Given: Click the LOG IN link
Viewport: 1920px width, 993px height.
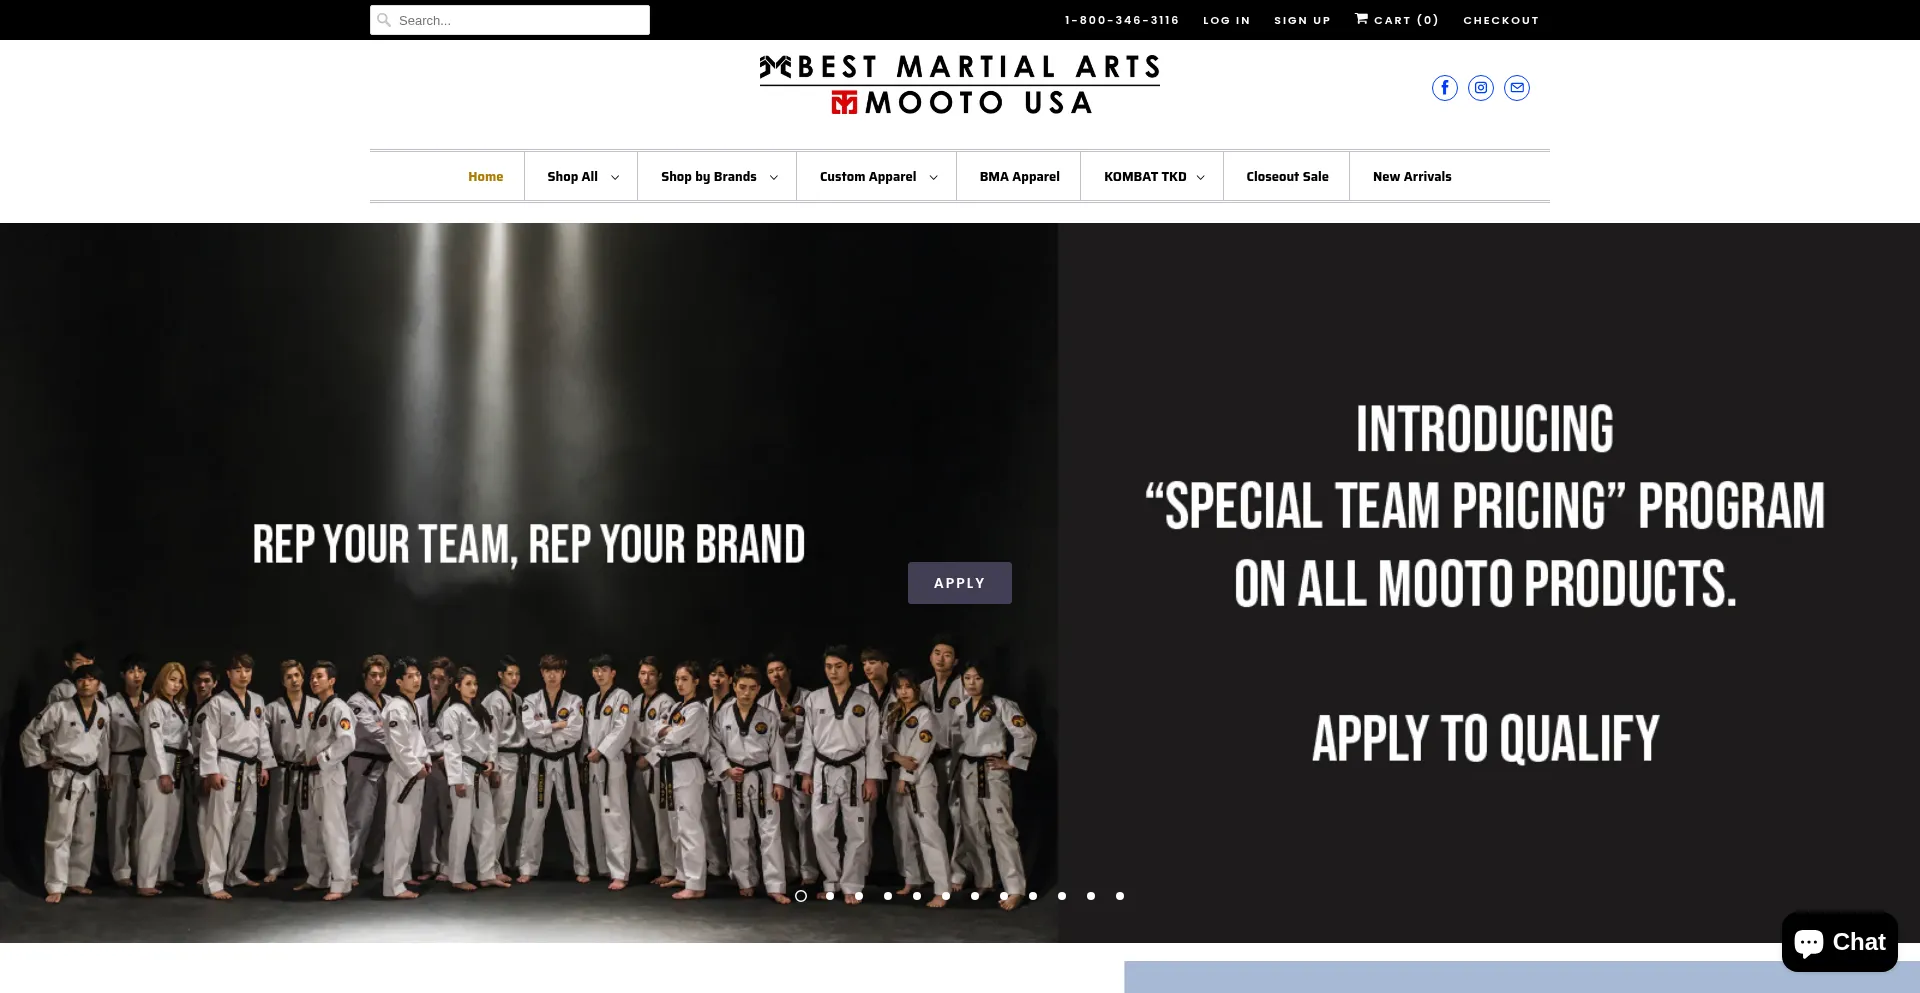Looking at the screenshot, I should click(x=1226, y=20).
